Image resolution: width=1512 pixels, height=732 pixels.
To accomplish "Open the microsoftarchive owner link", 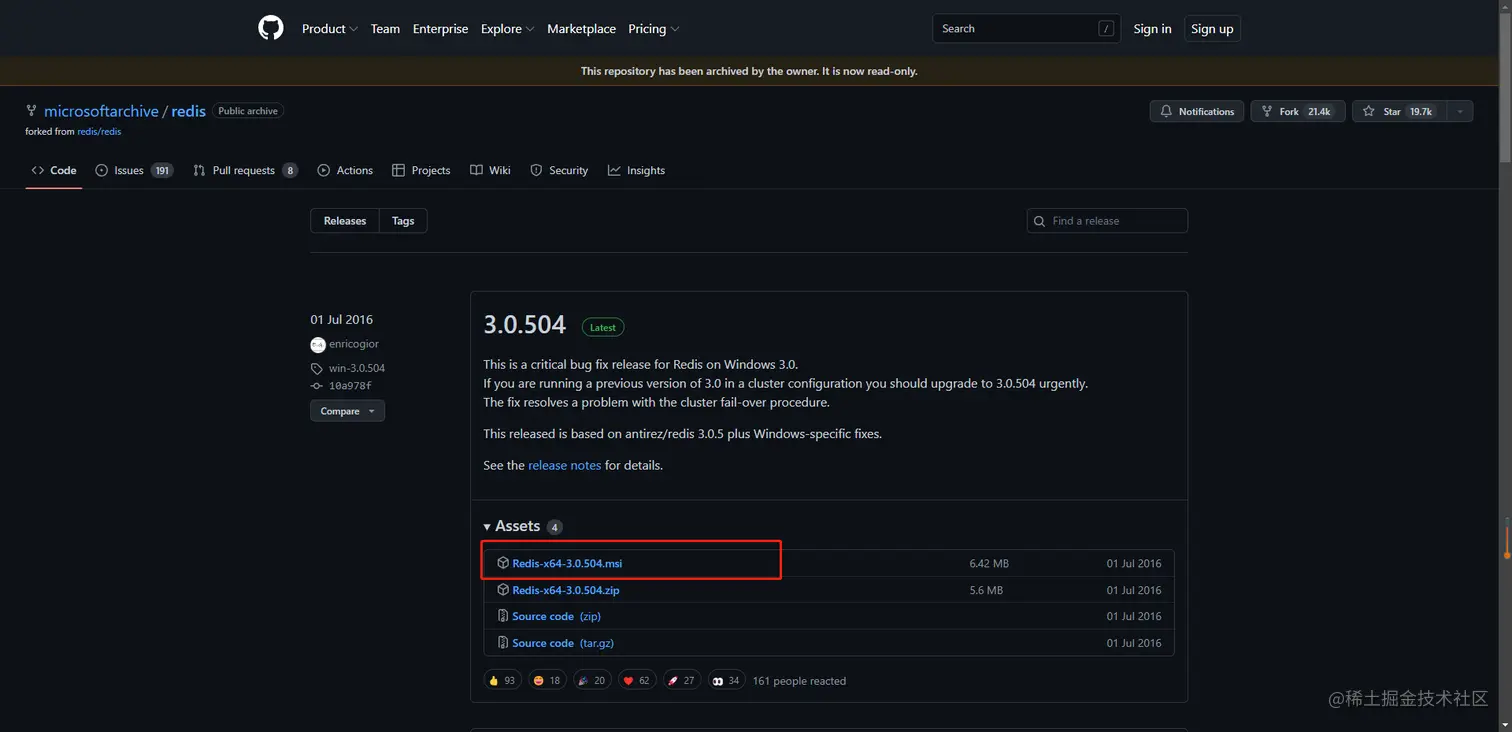I will 101,111.
